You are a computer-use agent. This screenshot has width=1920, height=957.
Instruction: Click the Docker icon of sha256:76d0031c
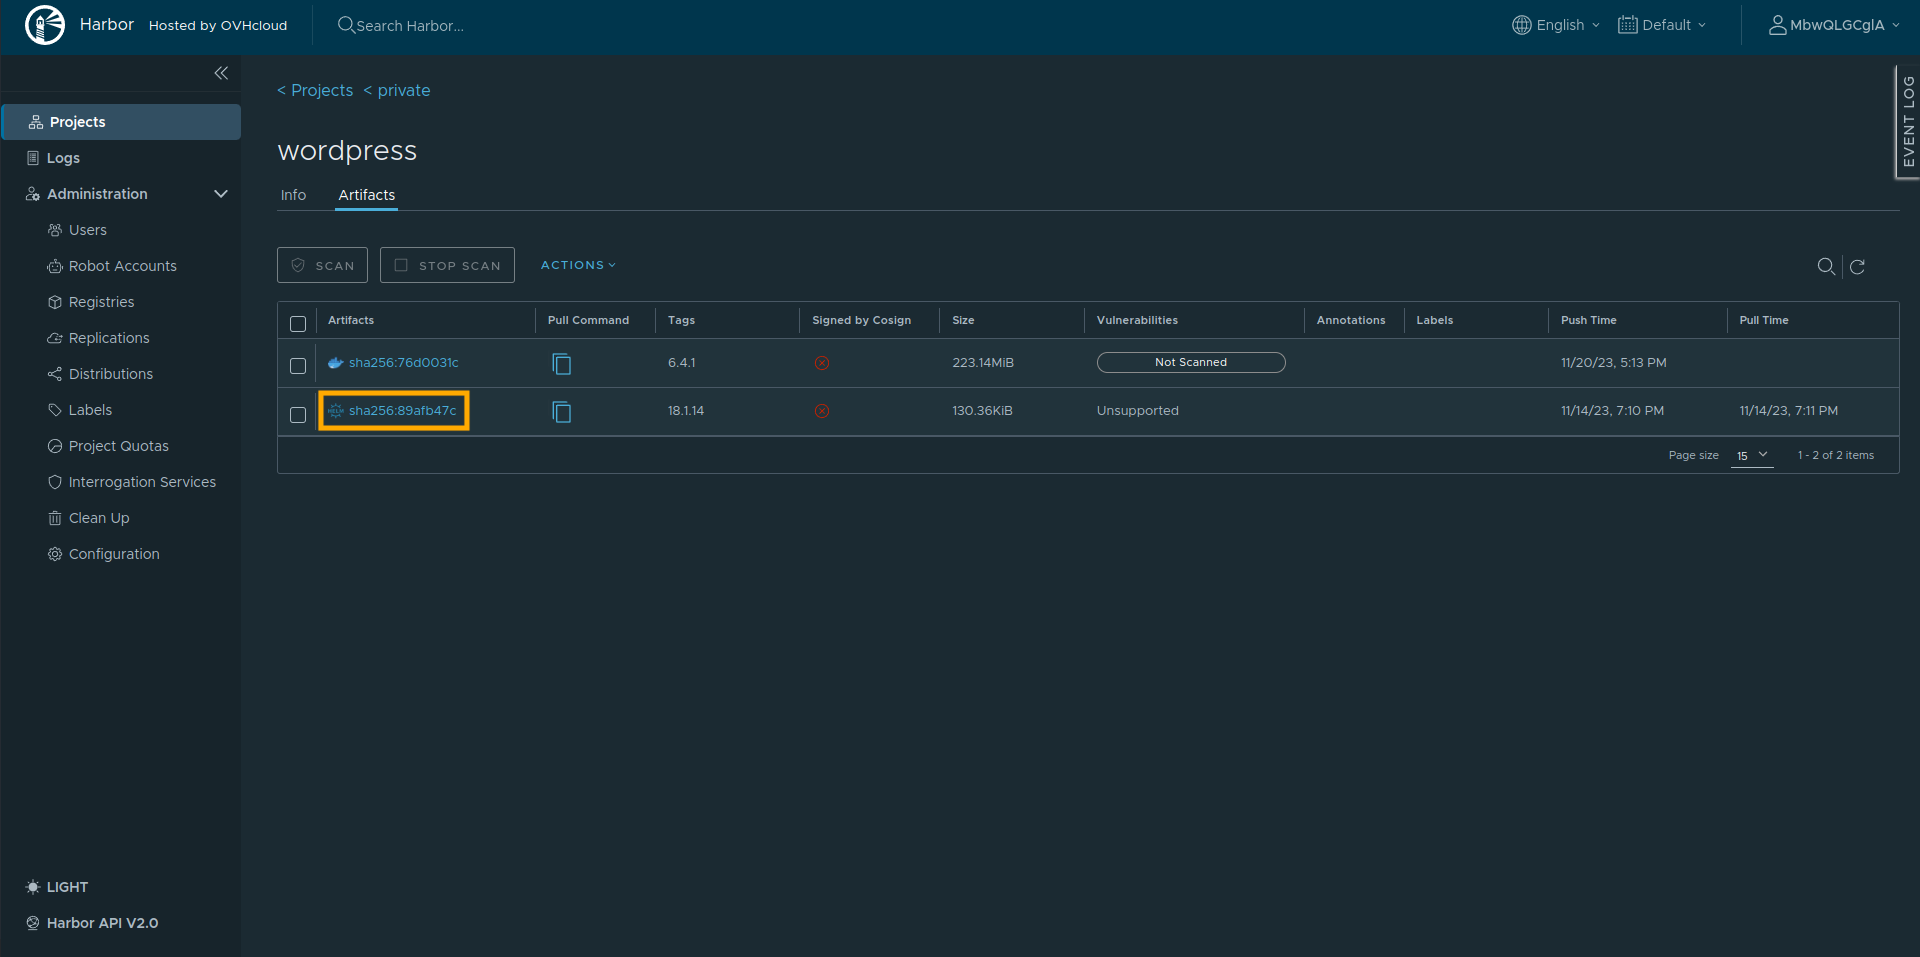tap(336, 363)
